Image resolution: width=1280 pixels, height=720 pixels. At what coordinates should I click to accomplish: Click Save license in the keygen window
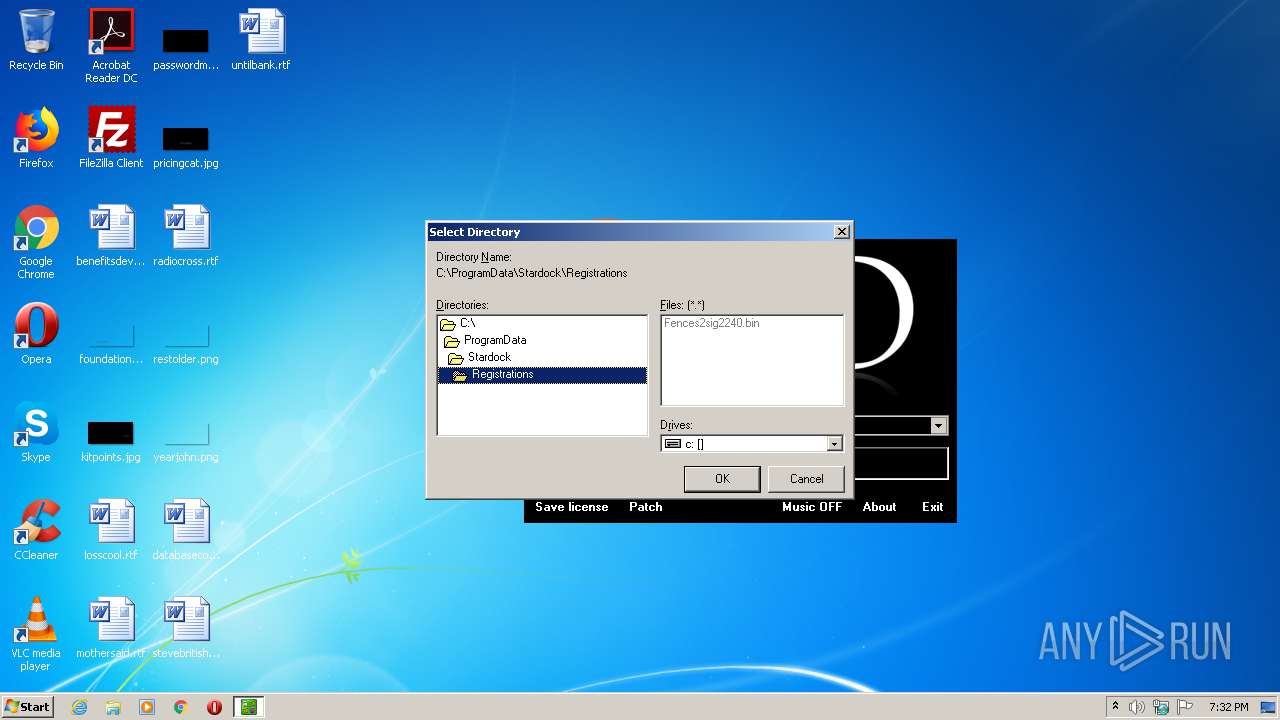pos(571,507)
